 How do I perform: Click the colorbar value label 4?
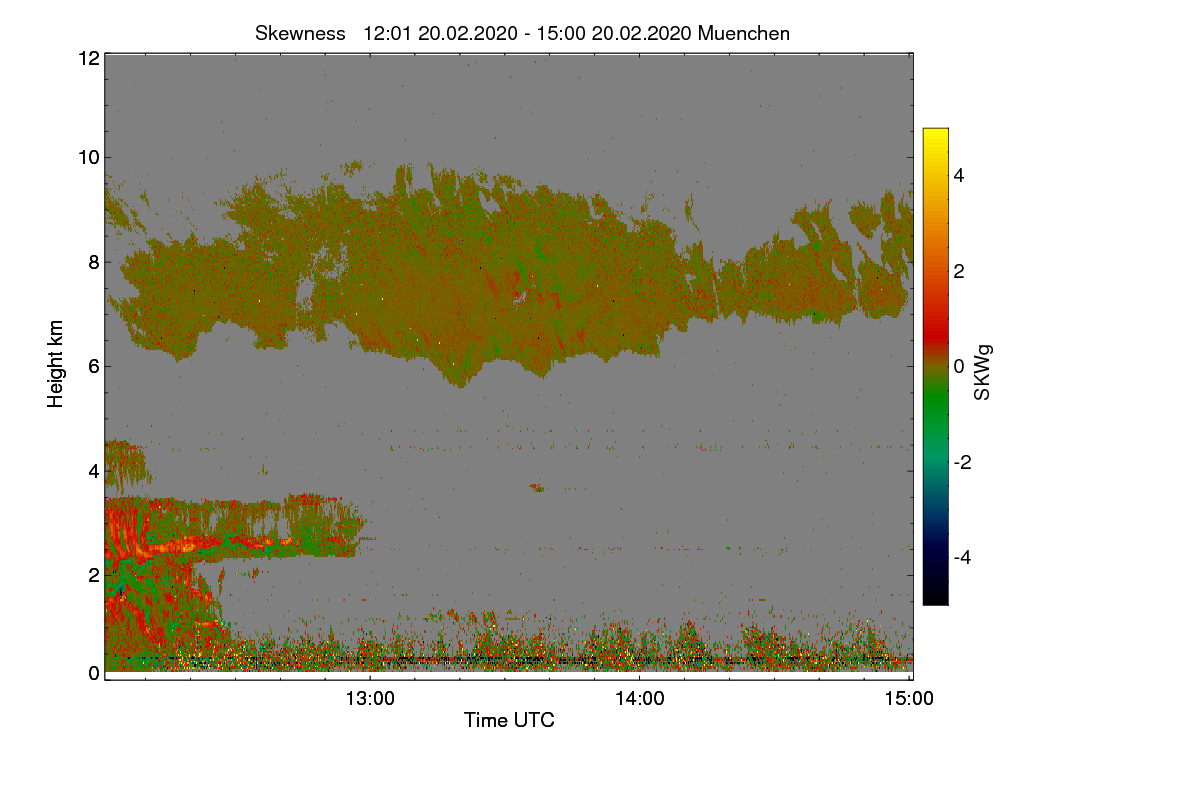[958, 176]
